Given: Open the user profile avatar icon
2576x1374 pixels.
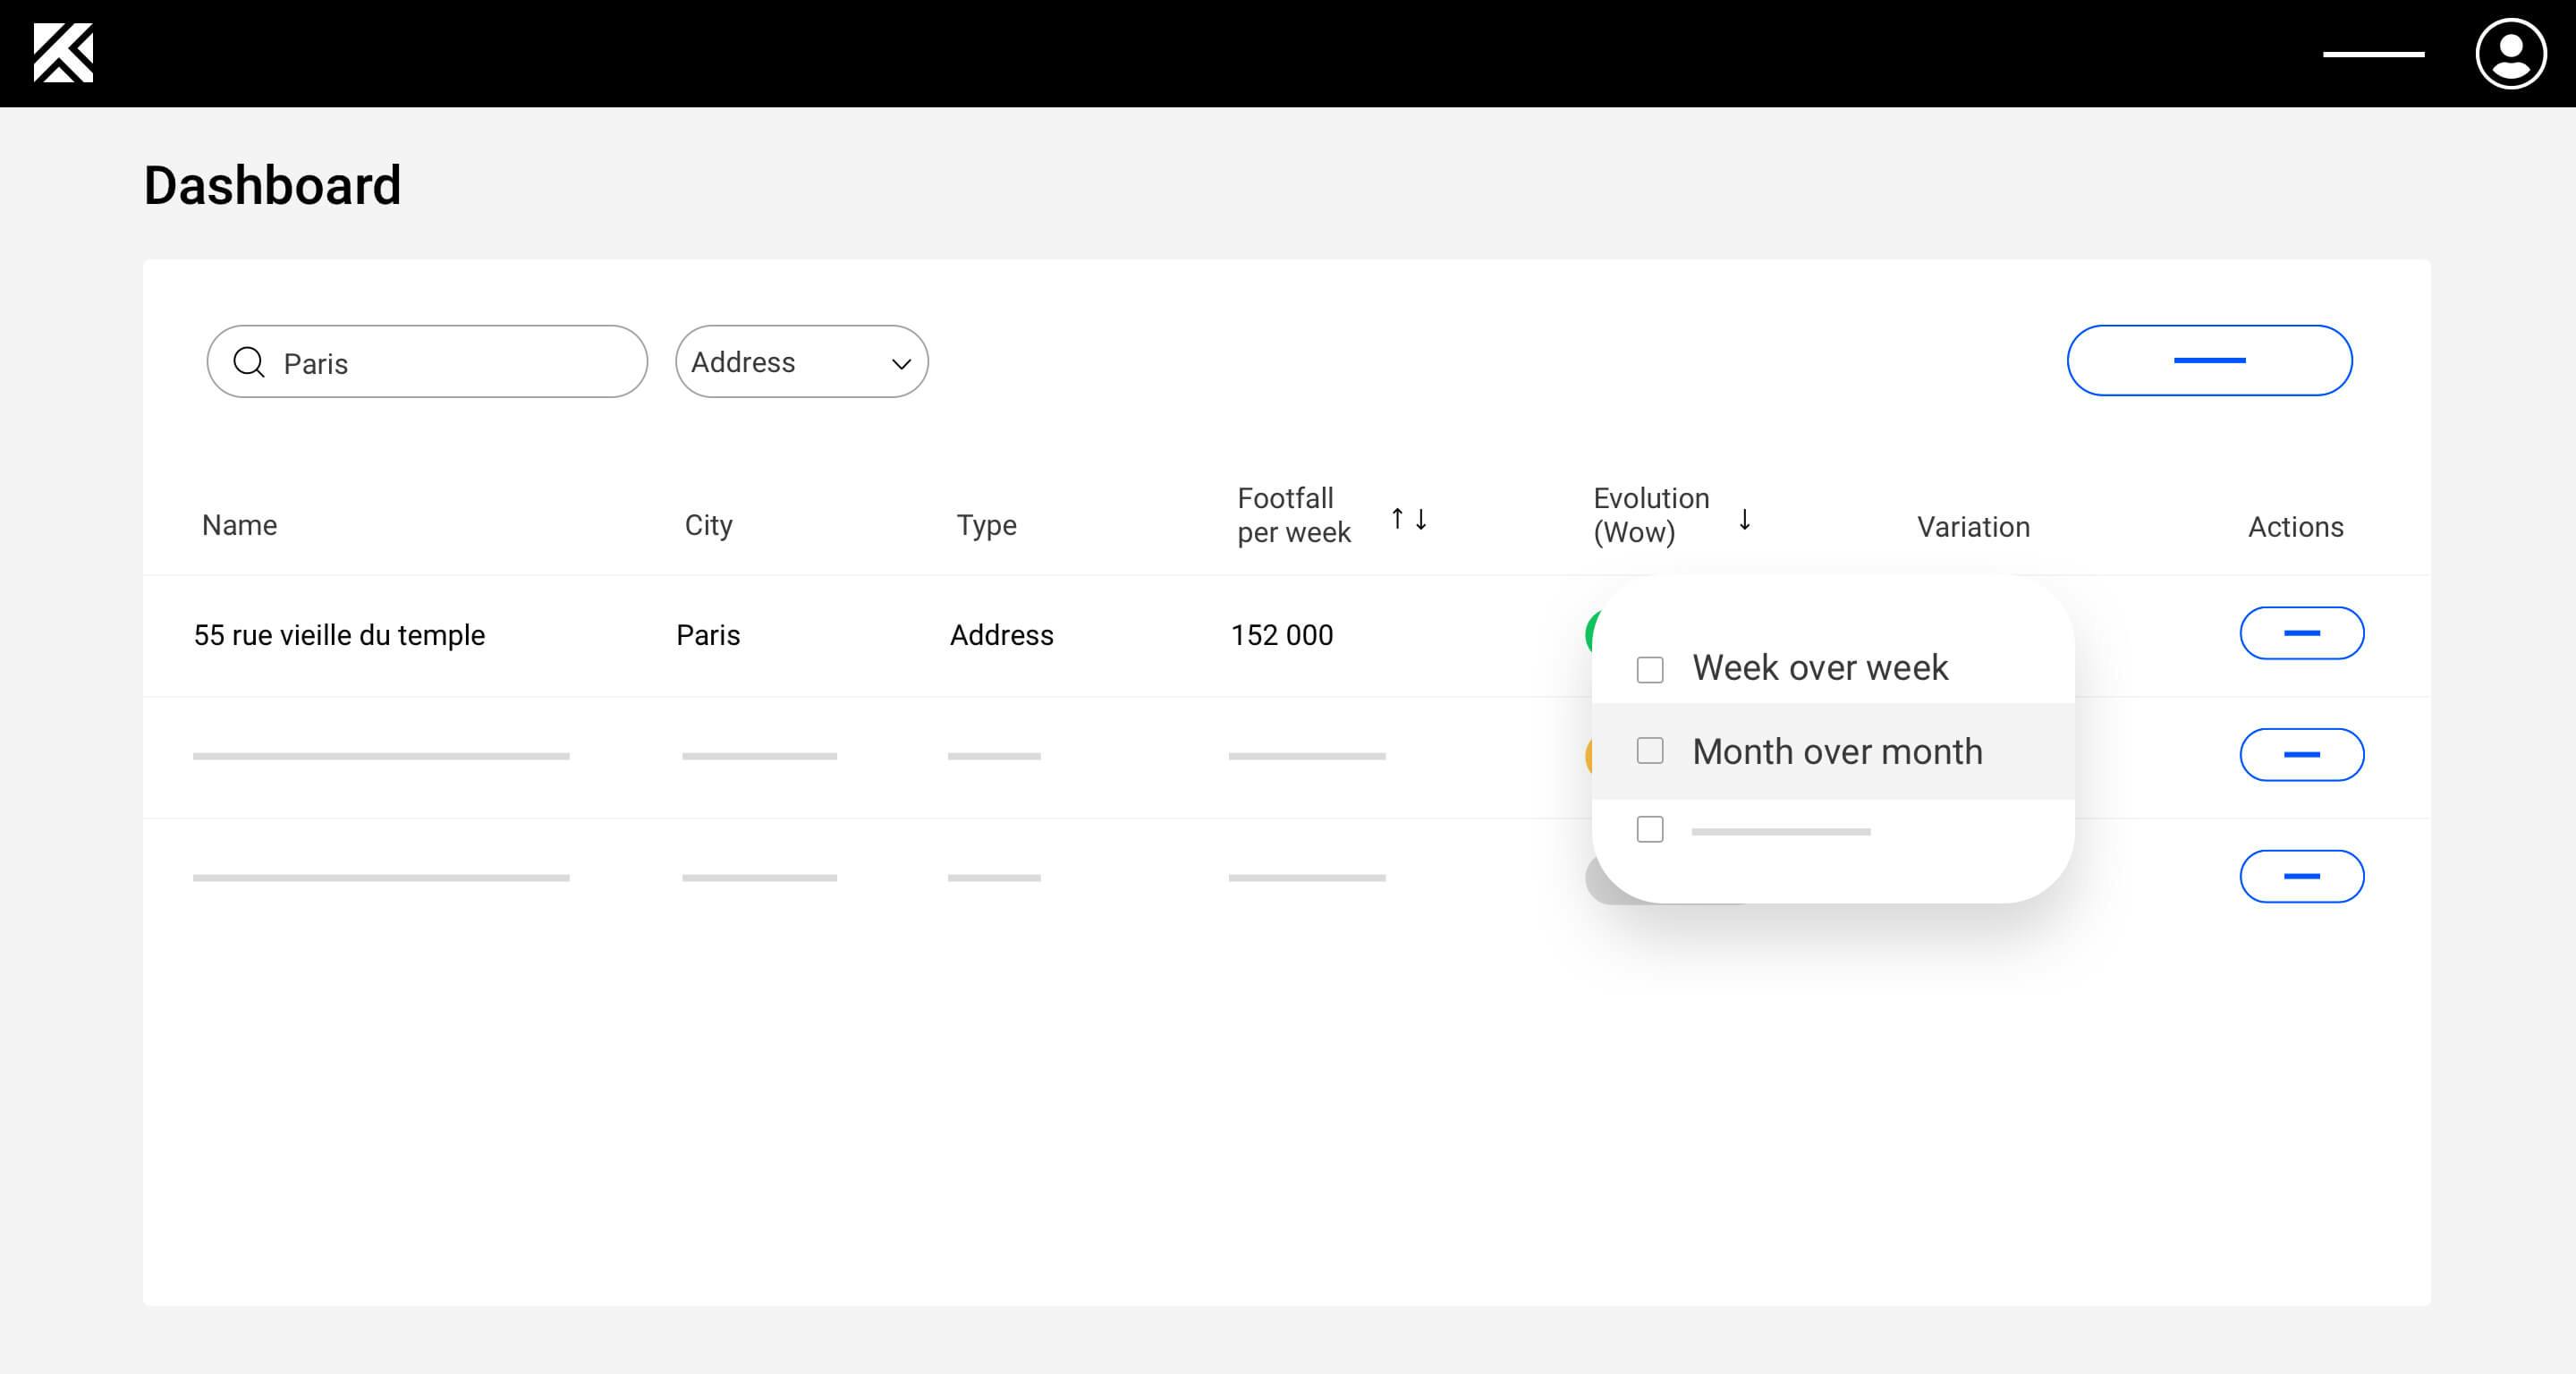Looking at the screenshot, I should click(2510, 53).
